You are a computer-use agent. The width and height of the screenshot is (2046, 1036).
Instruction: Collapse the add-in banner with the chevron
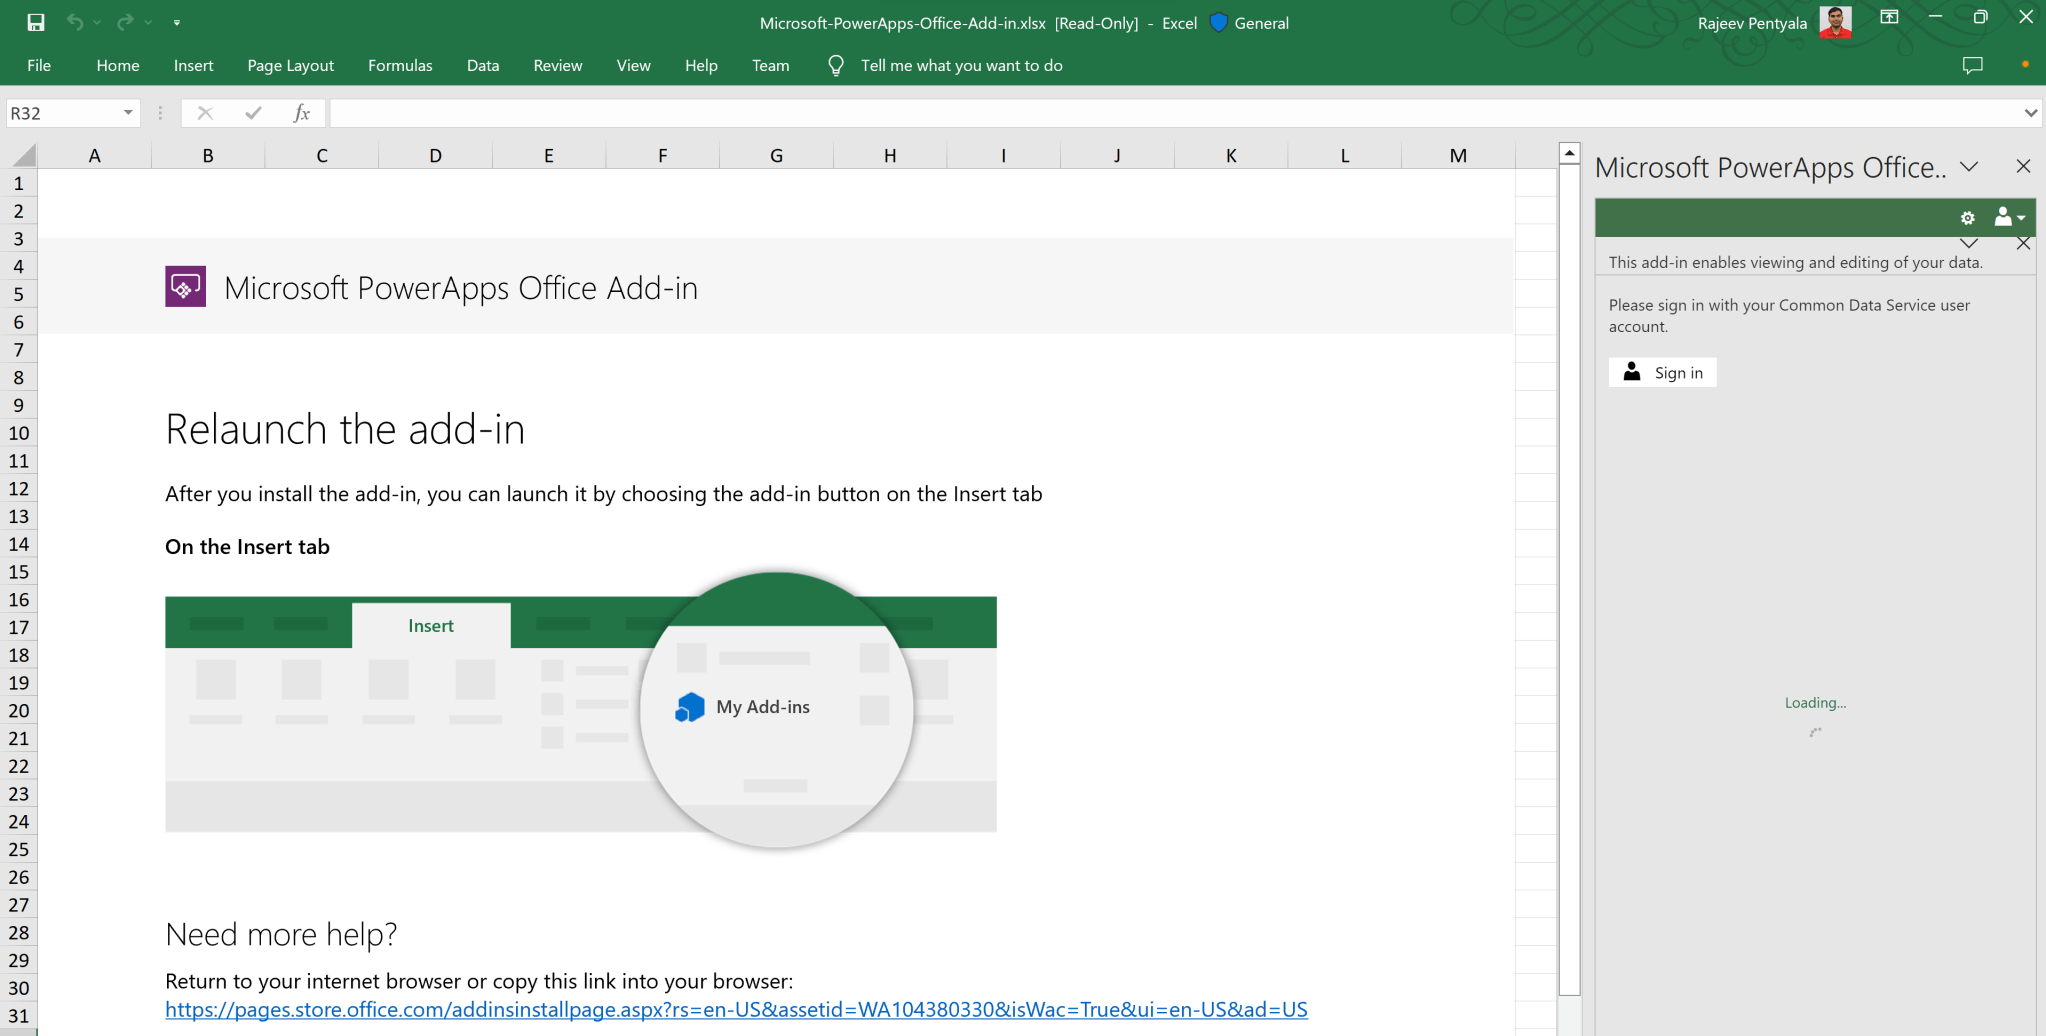(1969, 243)
